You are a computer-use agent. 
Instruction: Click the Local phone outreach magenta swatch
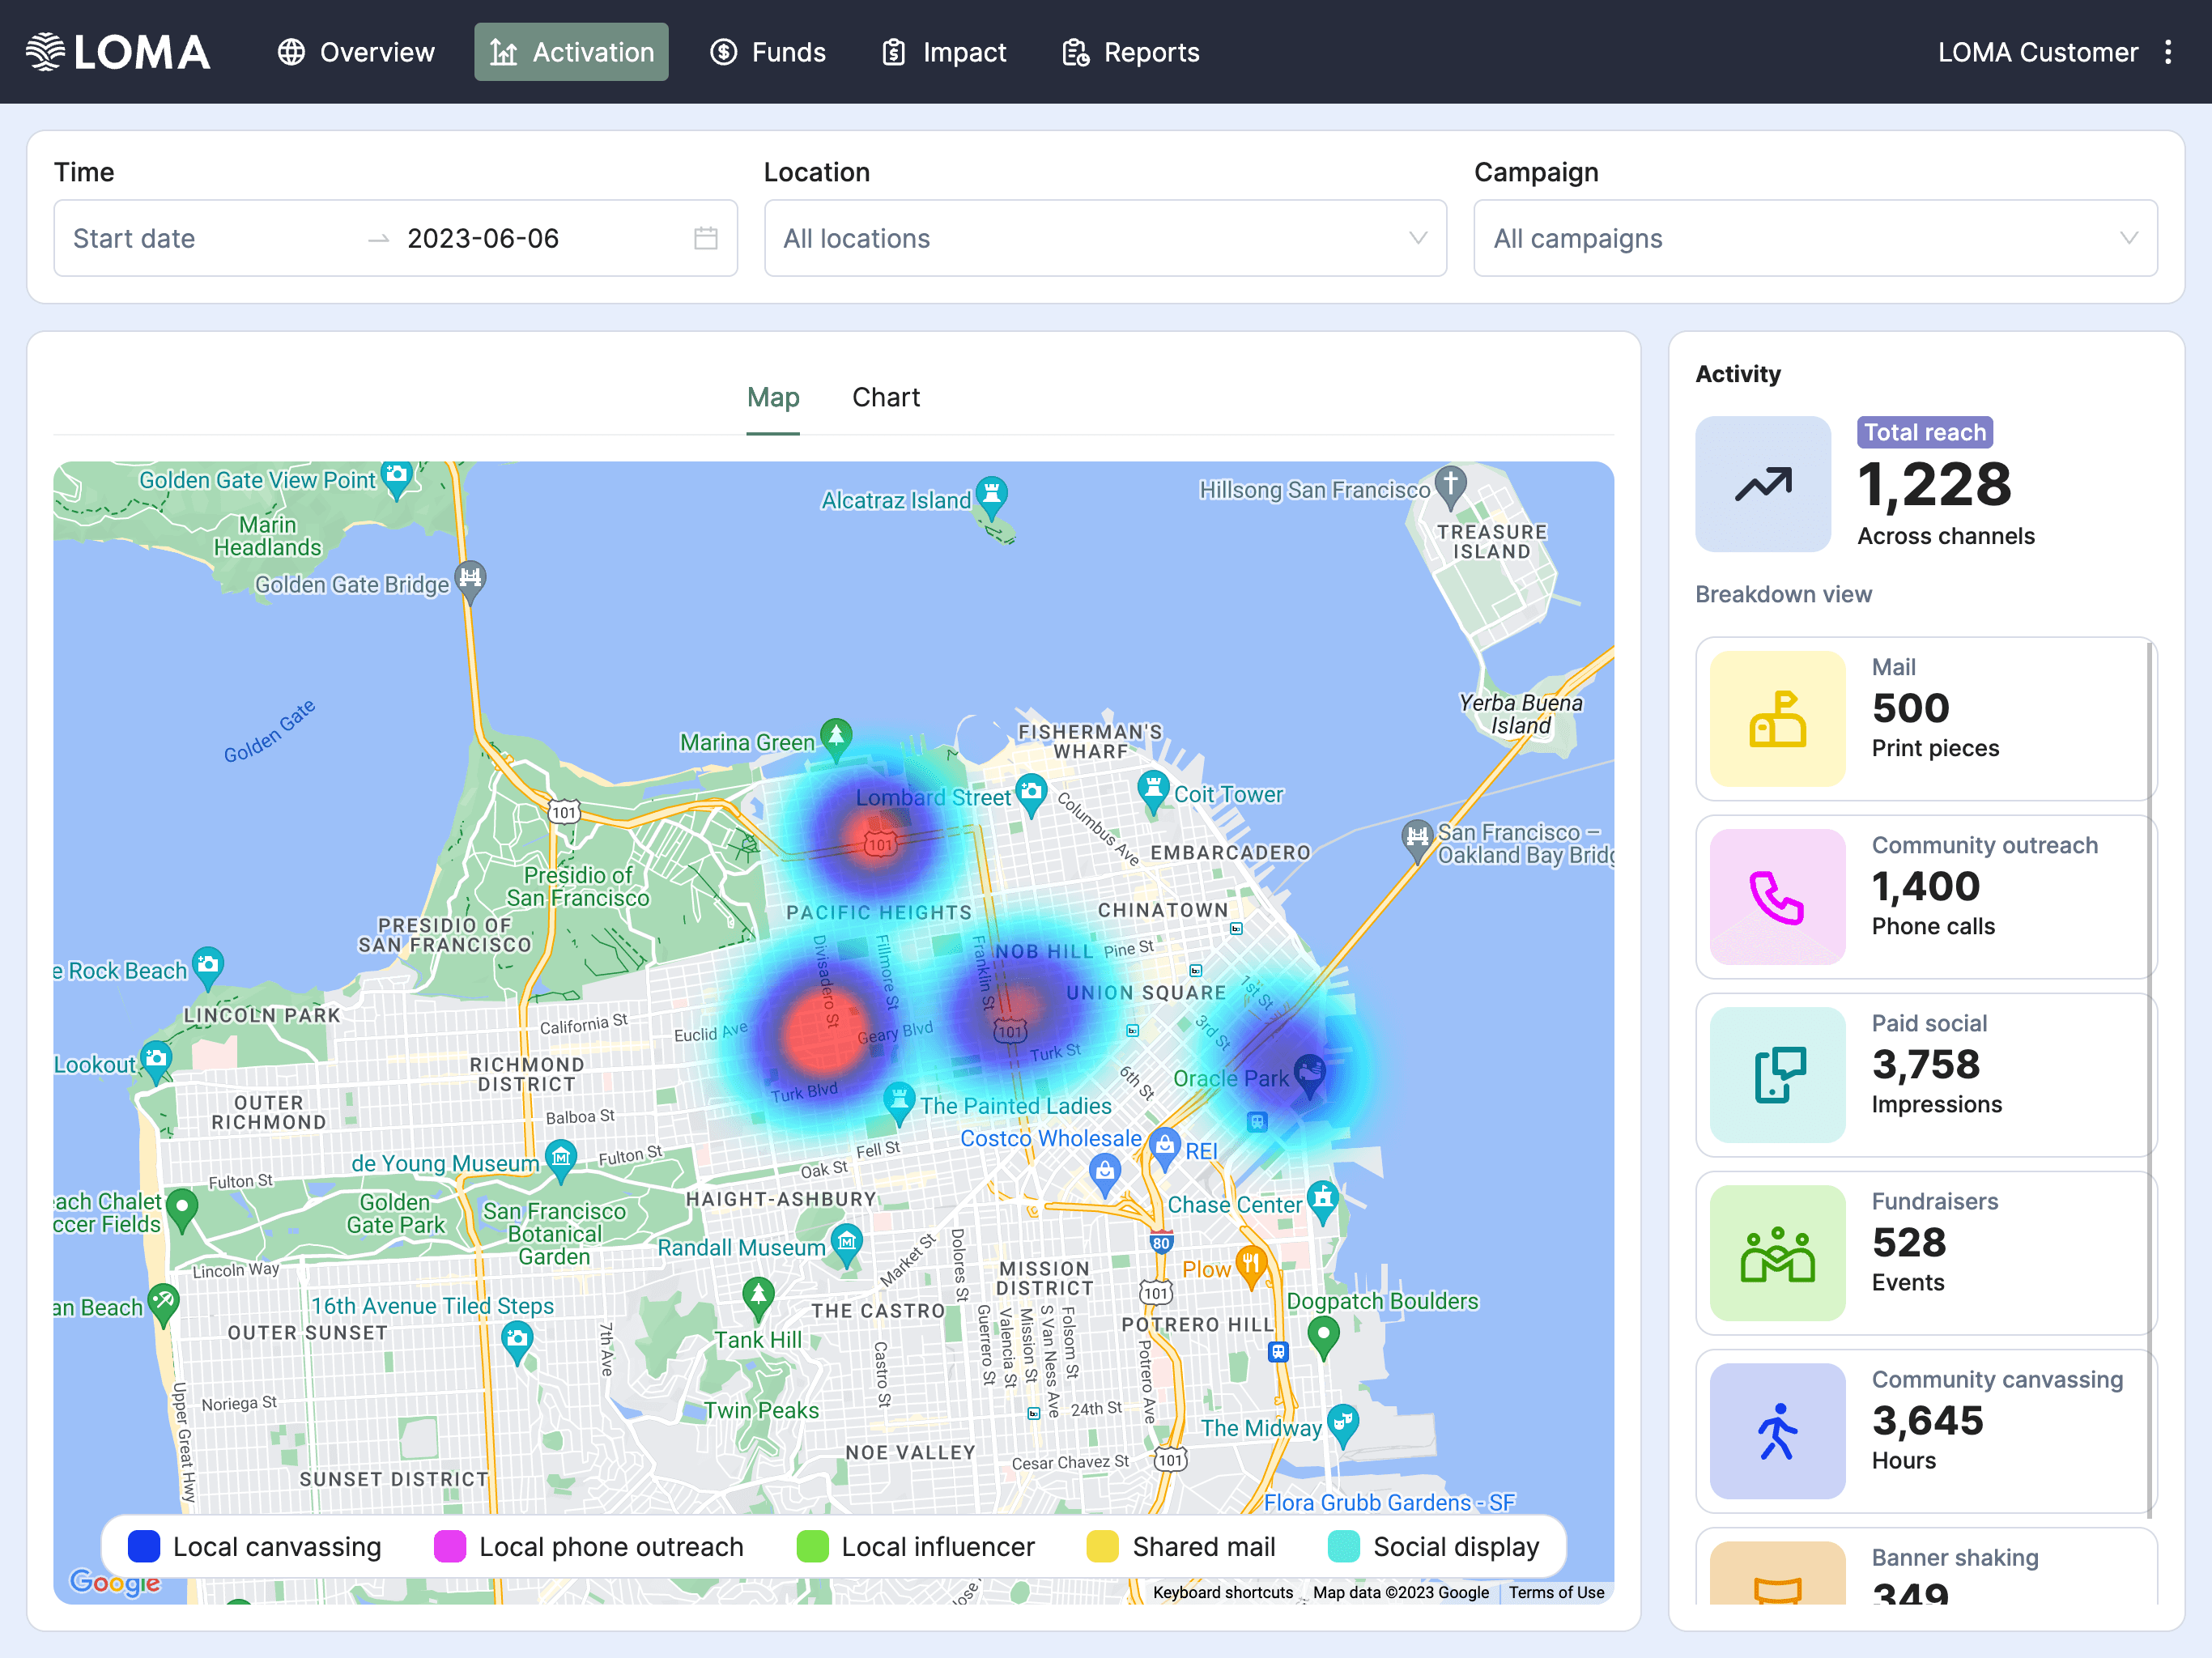[449, 1546]
